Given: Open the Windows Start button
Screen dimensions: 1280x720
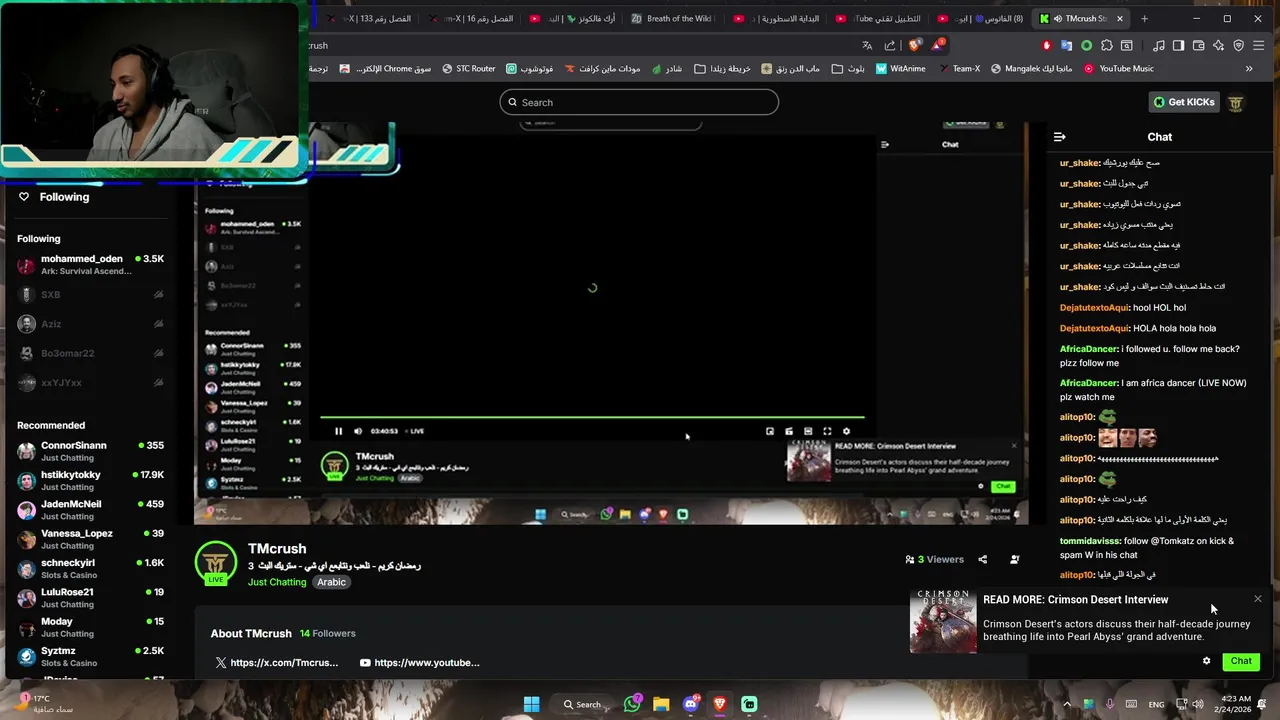Looking at the screenshot, I should (x=531, y=704).
